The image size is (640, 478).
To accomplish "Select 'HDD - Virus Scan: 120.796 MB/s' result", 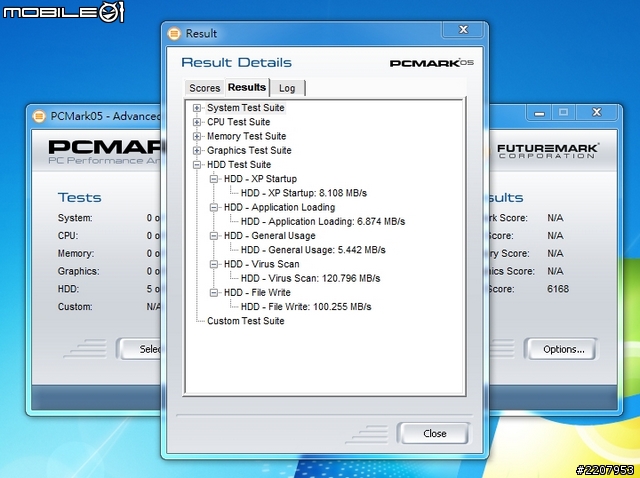I will pyautogui.click(x=310, y=278).
